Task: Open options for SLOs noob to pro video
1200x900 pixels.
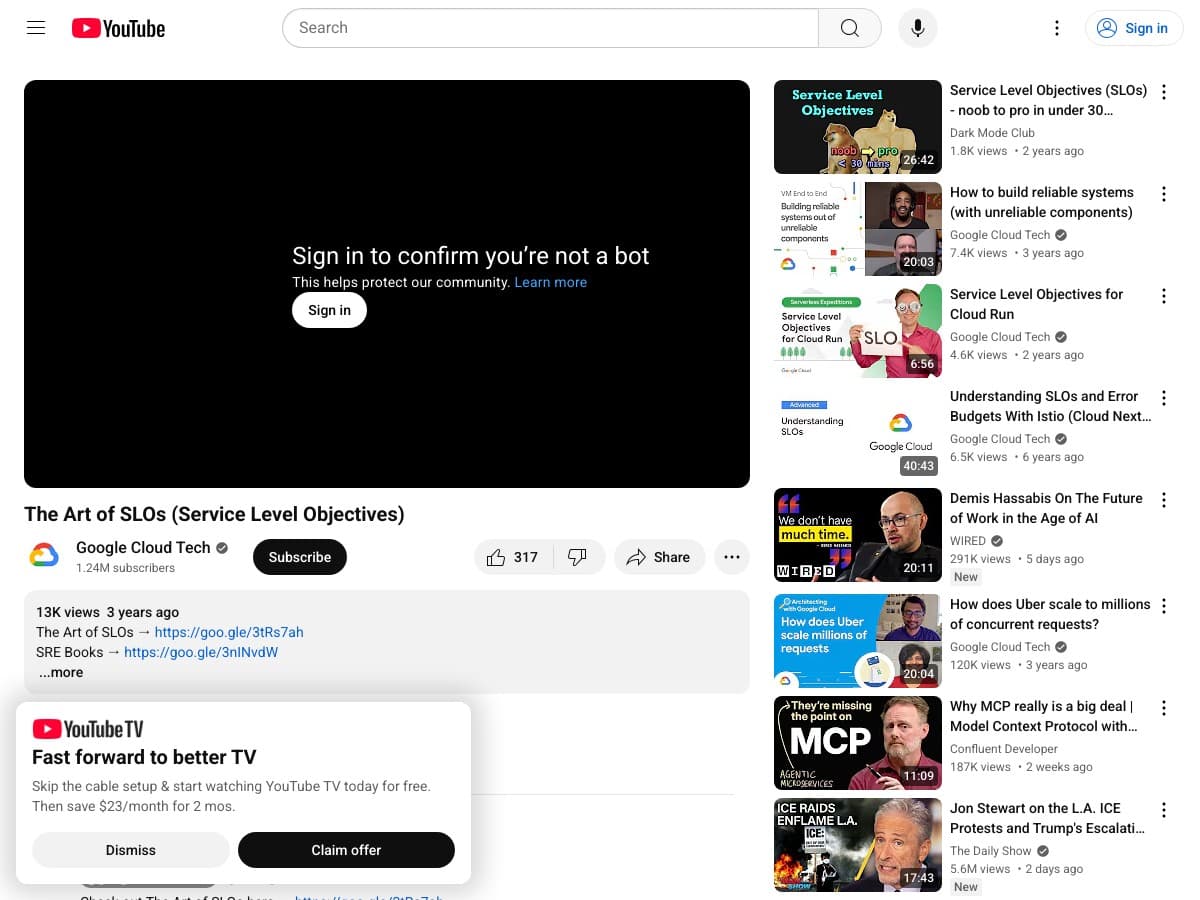Action: pos(1163,92)
